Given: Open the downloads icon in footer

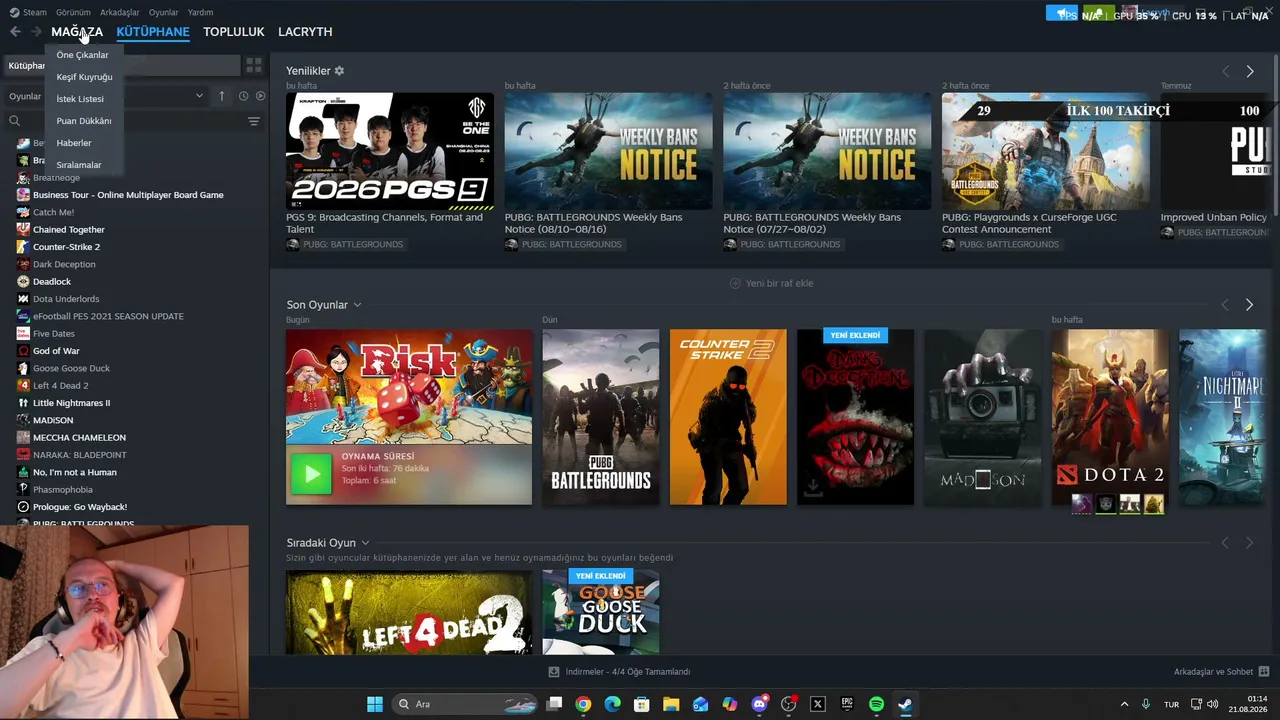Looking at the screenshot, I should point(555,672).
